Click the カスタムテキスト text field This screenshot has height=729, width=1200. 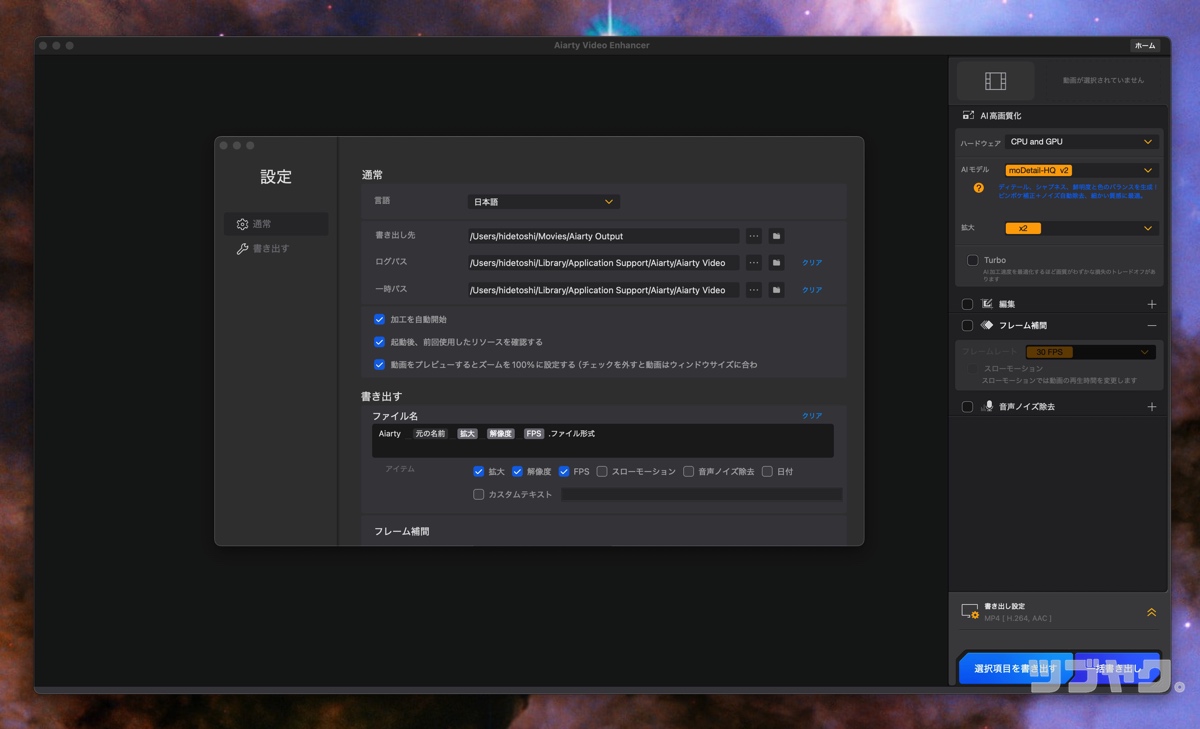coord(701,494)
